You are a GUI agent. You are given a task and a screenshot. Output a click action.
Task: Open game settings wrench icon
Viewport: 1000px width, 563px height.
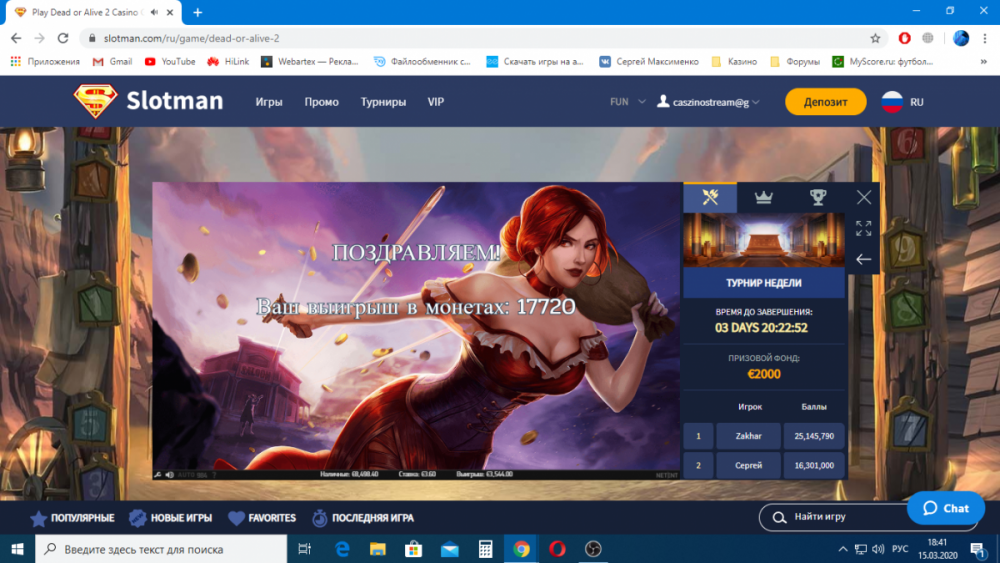pos(158,474)
